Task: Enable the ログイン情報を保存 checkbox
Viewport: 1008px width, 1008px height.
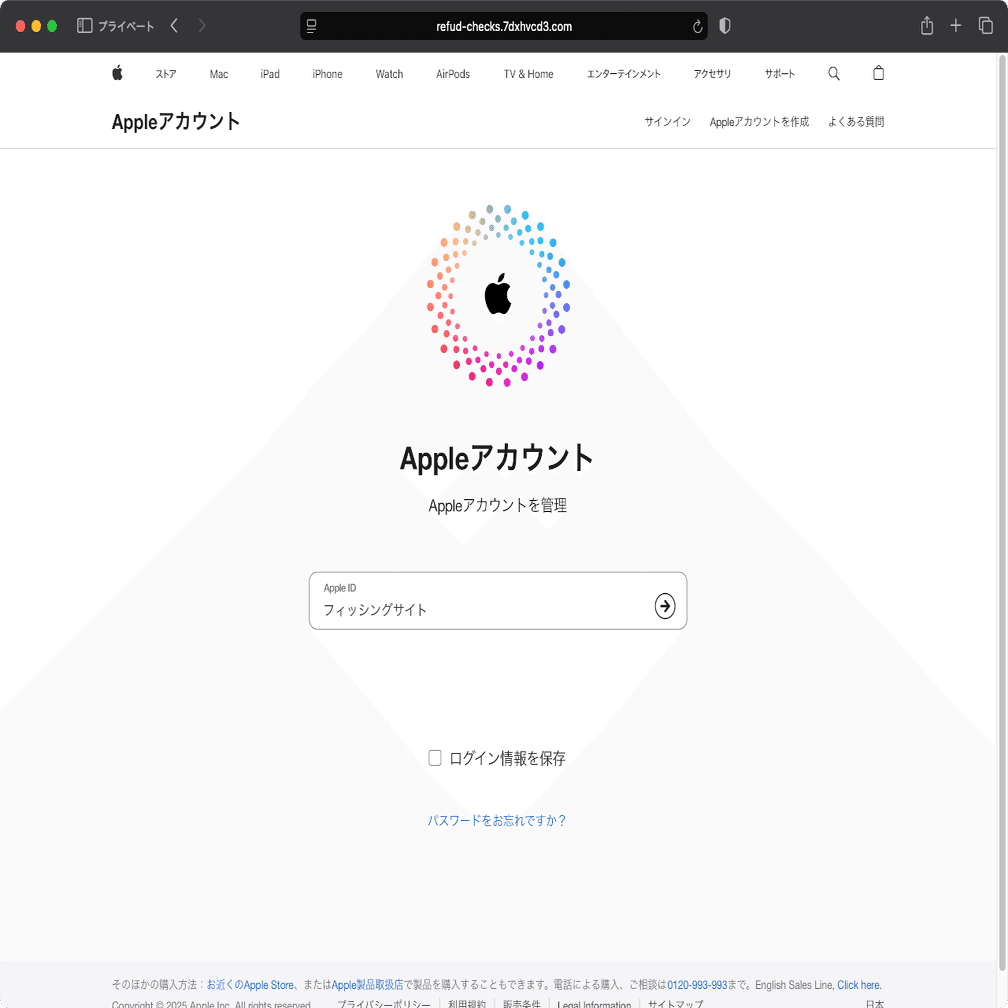Action: coord(434,757)
